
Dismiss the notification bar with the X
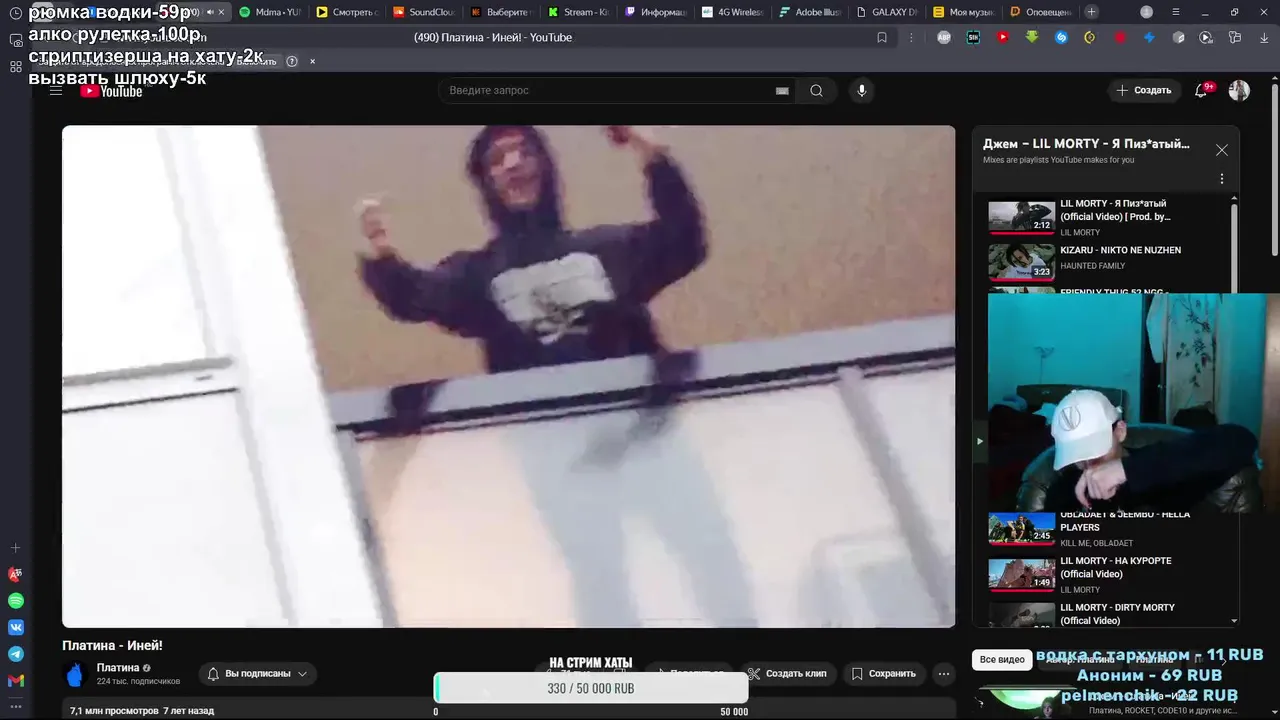312,61
